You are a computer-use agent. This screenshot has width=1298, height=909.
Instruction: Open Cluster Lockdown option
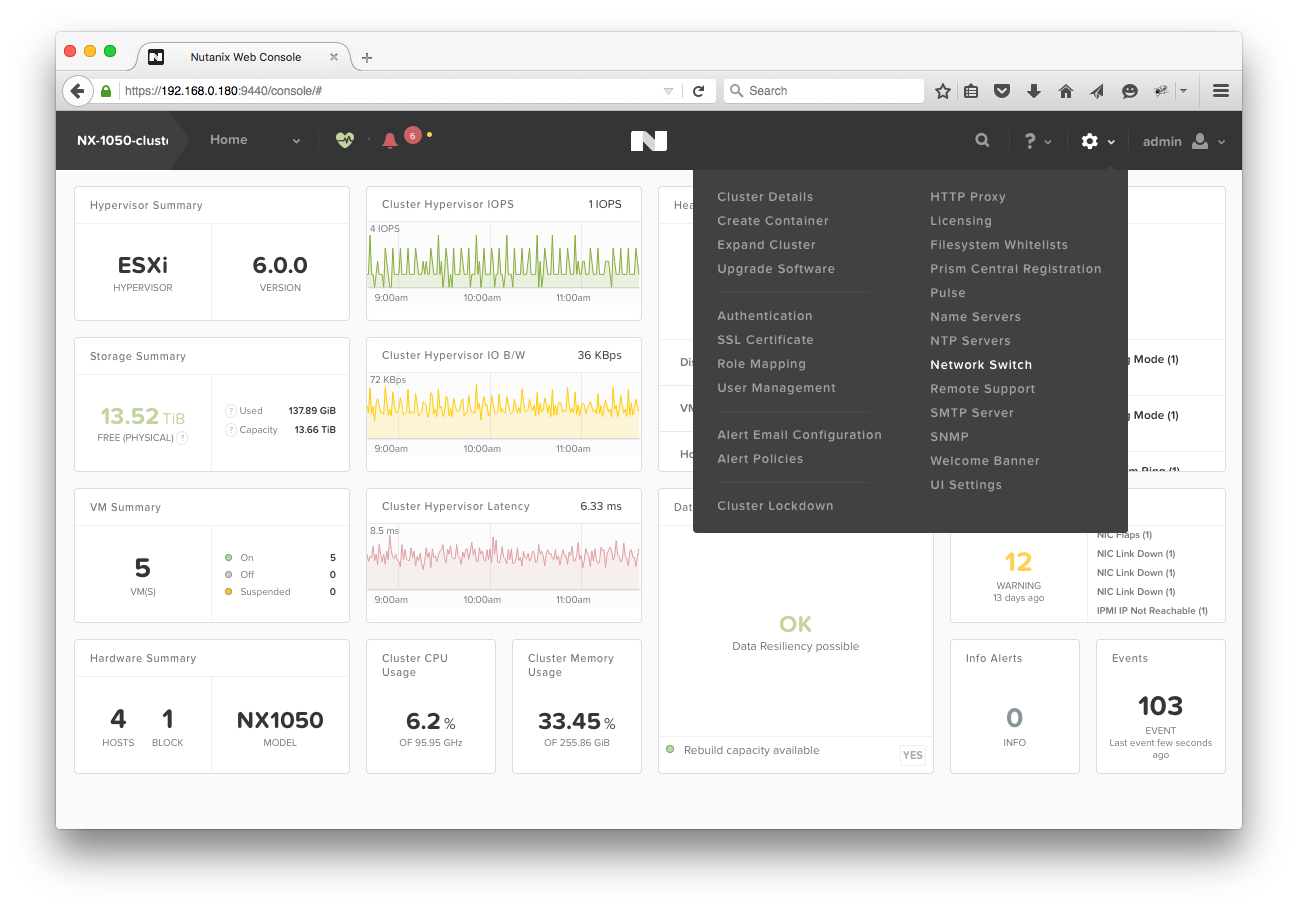(775, 506)
